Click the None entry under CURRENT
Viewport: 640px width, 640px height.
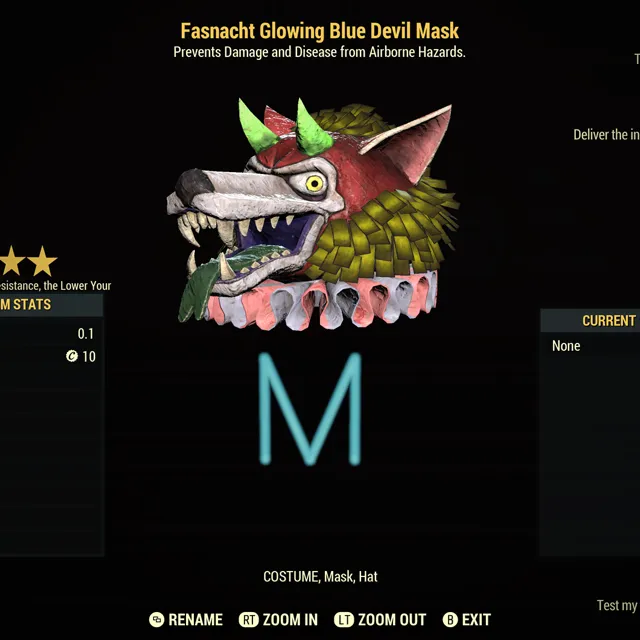(x=566, y=346)
